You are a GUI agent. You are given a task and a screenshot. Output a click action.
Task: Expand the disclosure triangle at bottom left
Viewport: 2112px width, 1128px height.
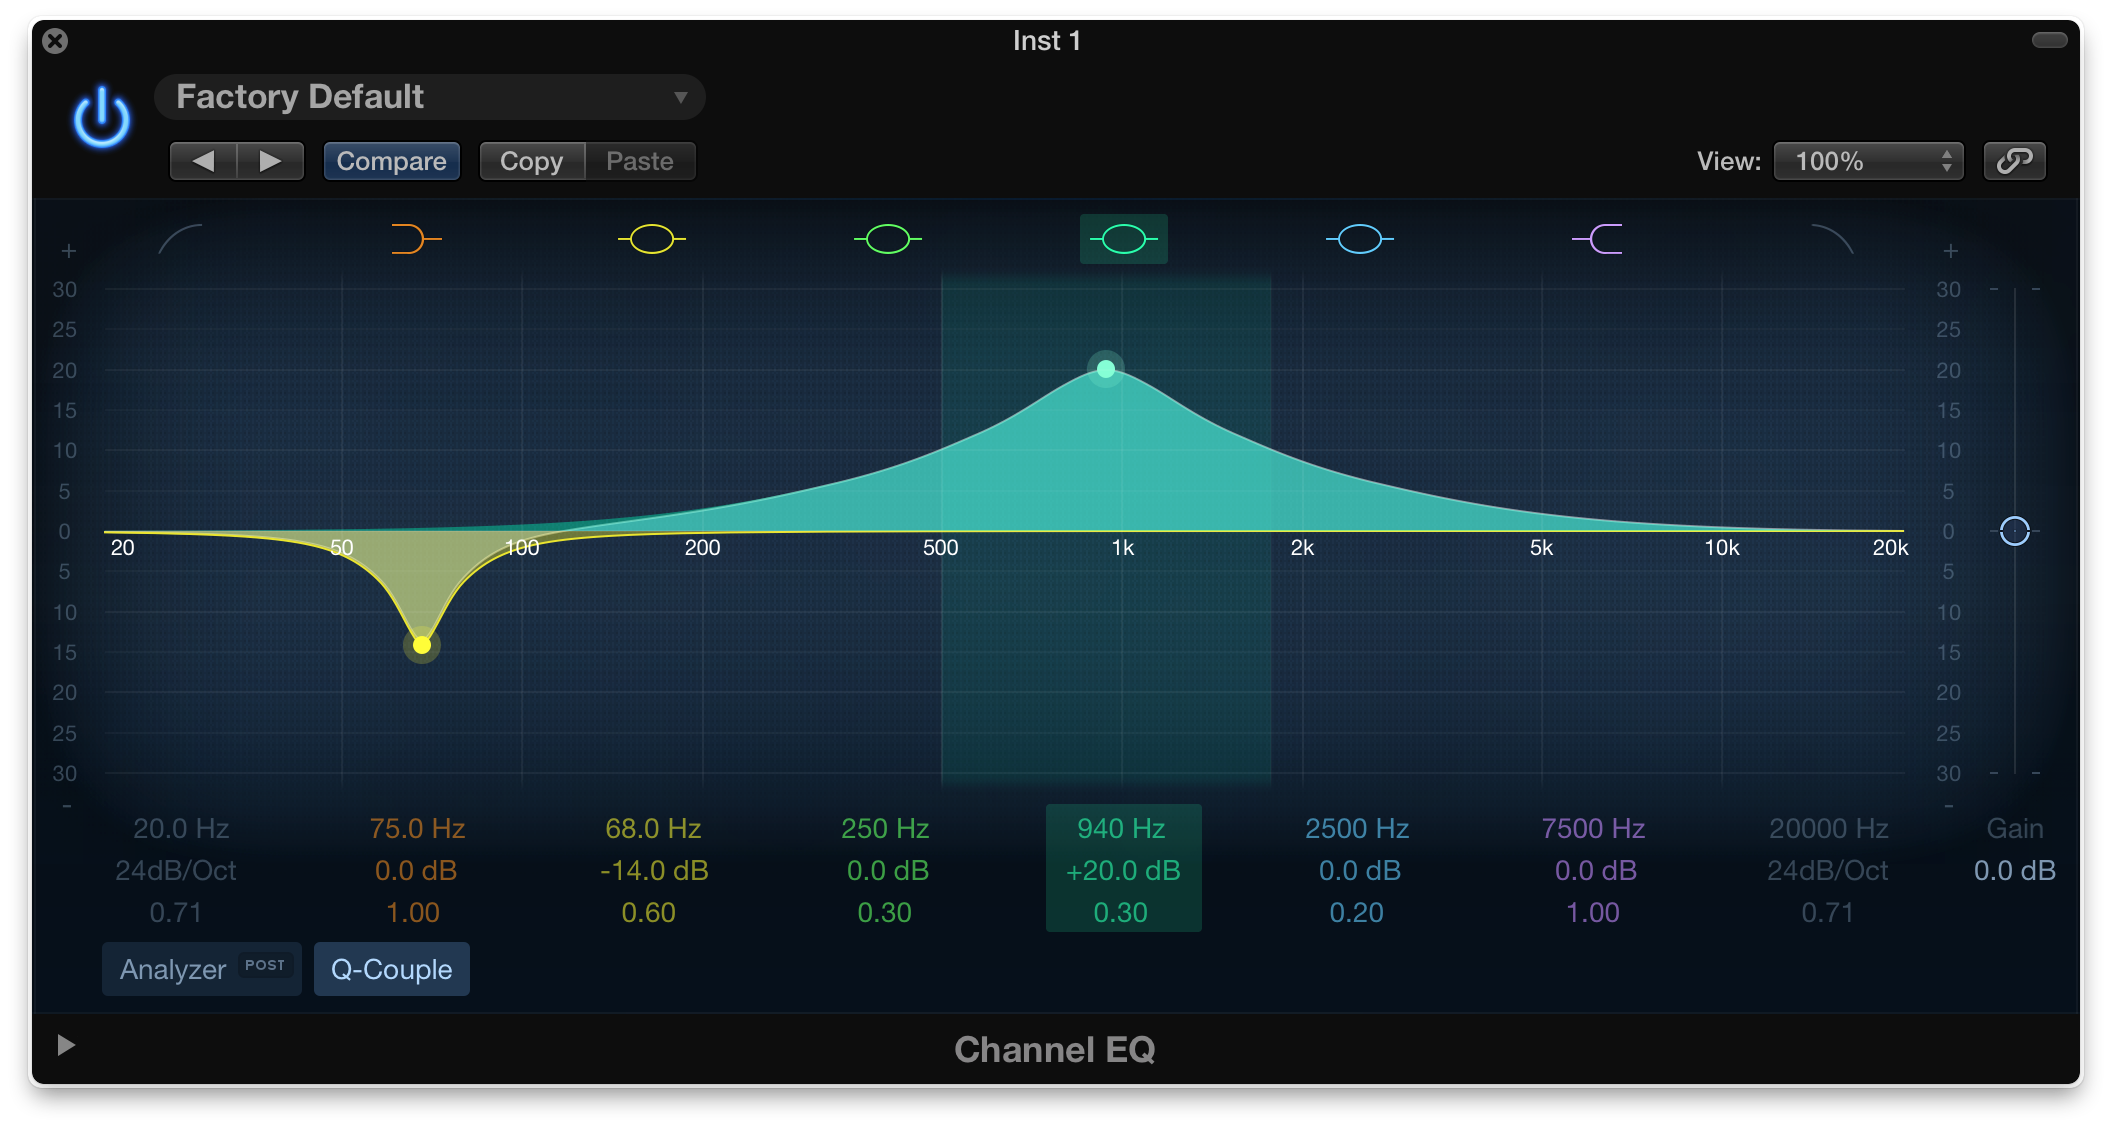click(x=66, y=1045)
